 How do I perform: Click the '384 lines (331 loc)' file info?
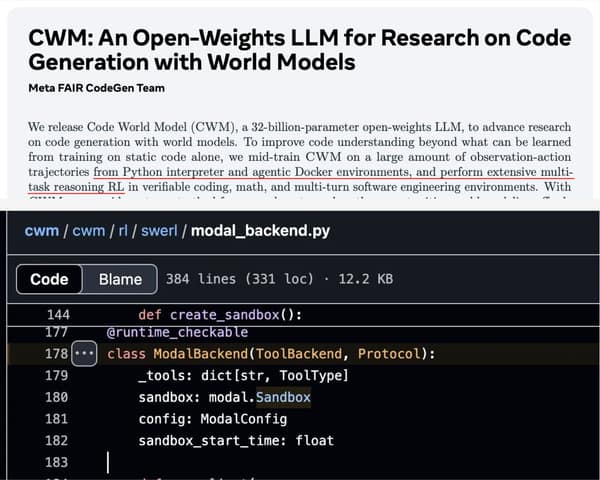[240, 279]
